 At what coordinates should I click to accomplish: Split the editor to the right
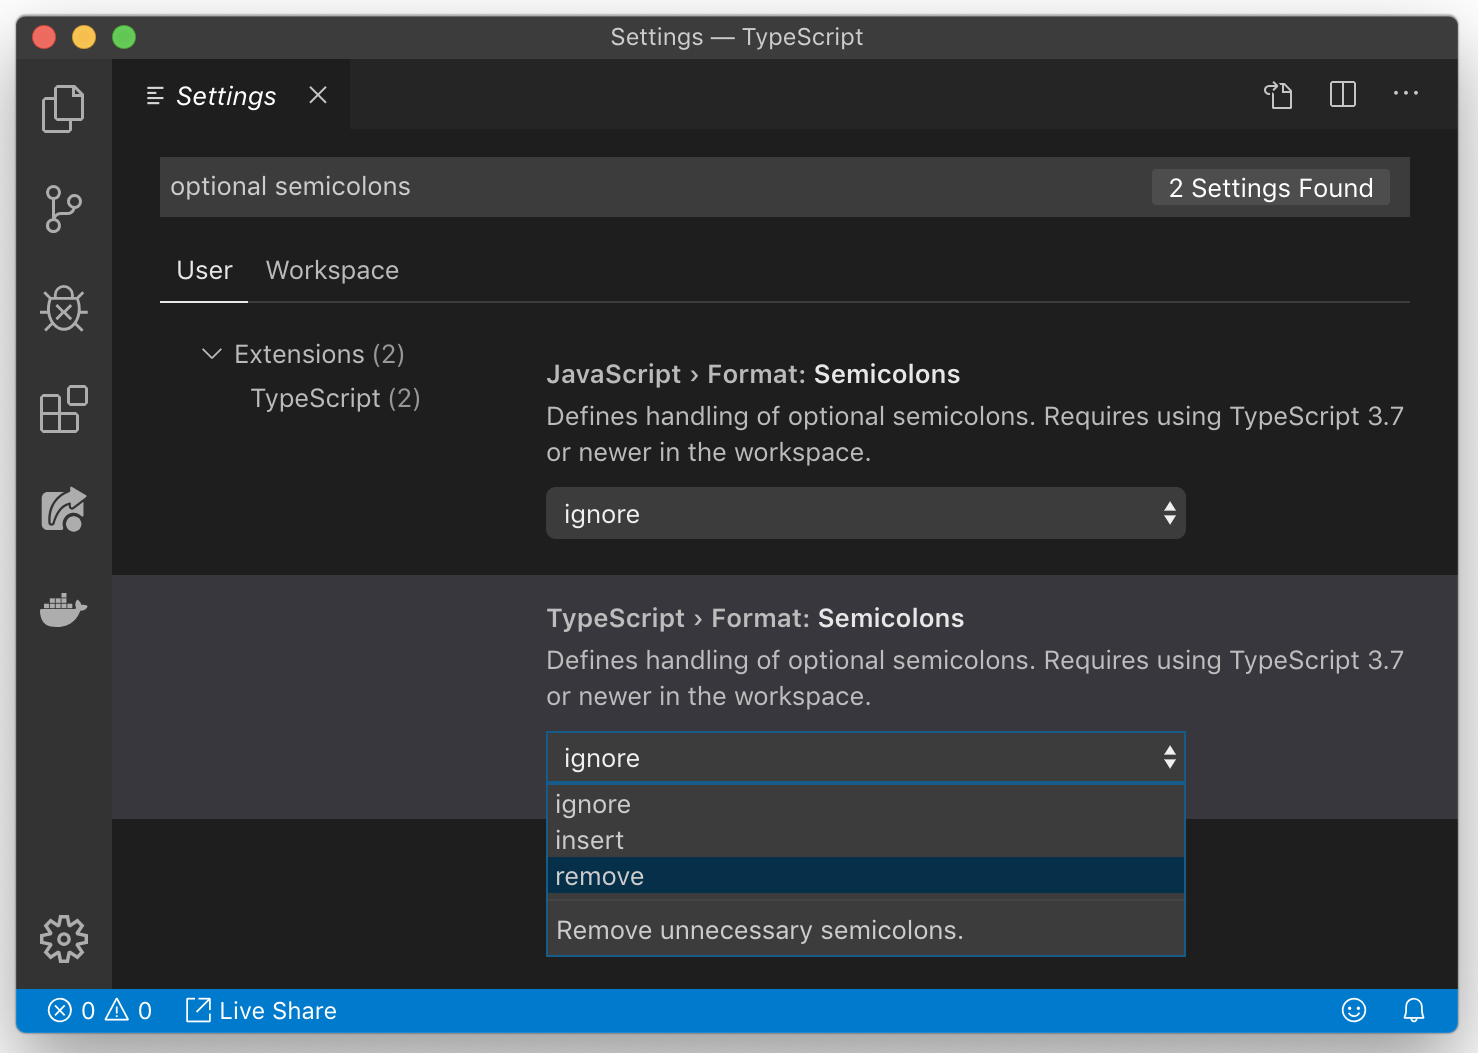coord(1342,95)
